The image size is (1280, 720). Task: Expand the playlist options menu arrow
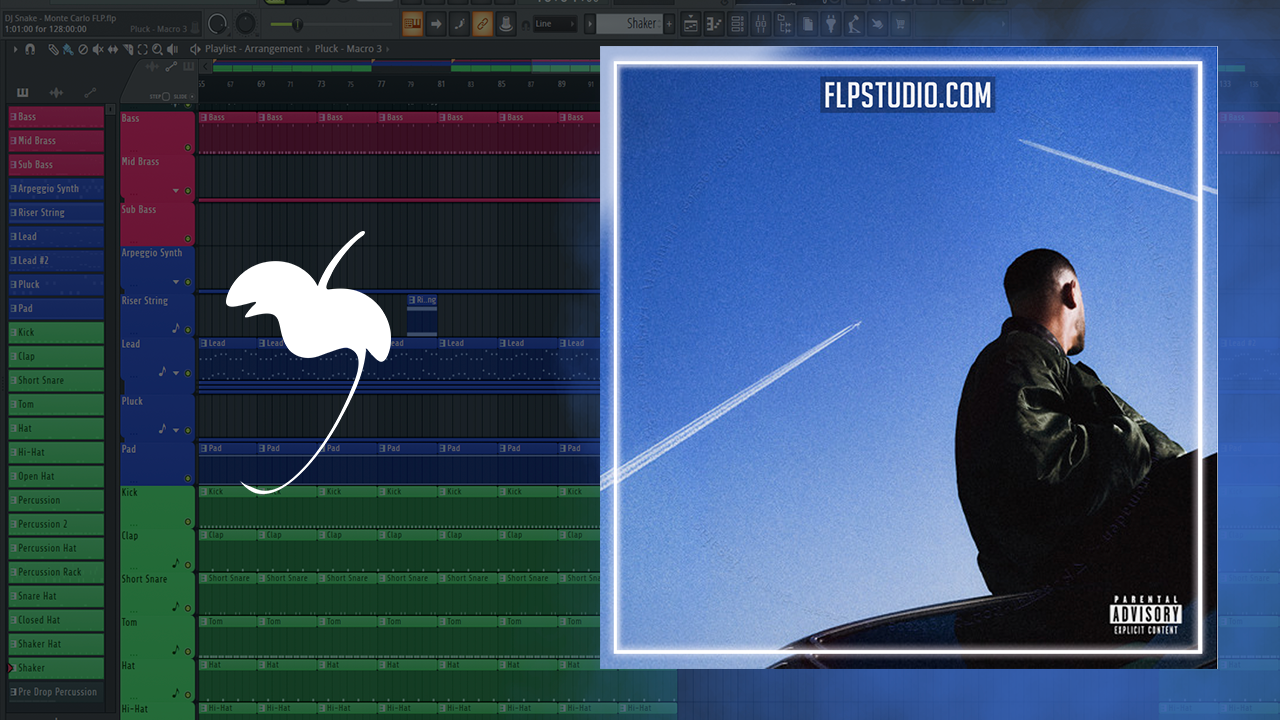(14, 49)
